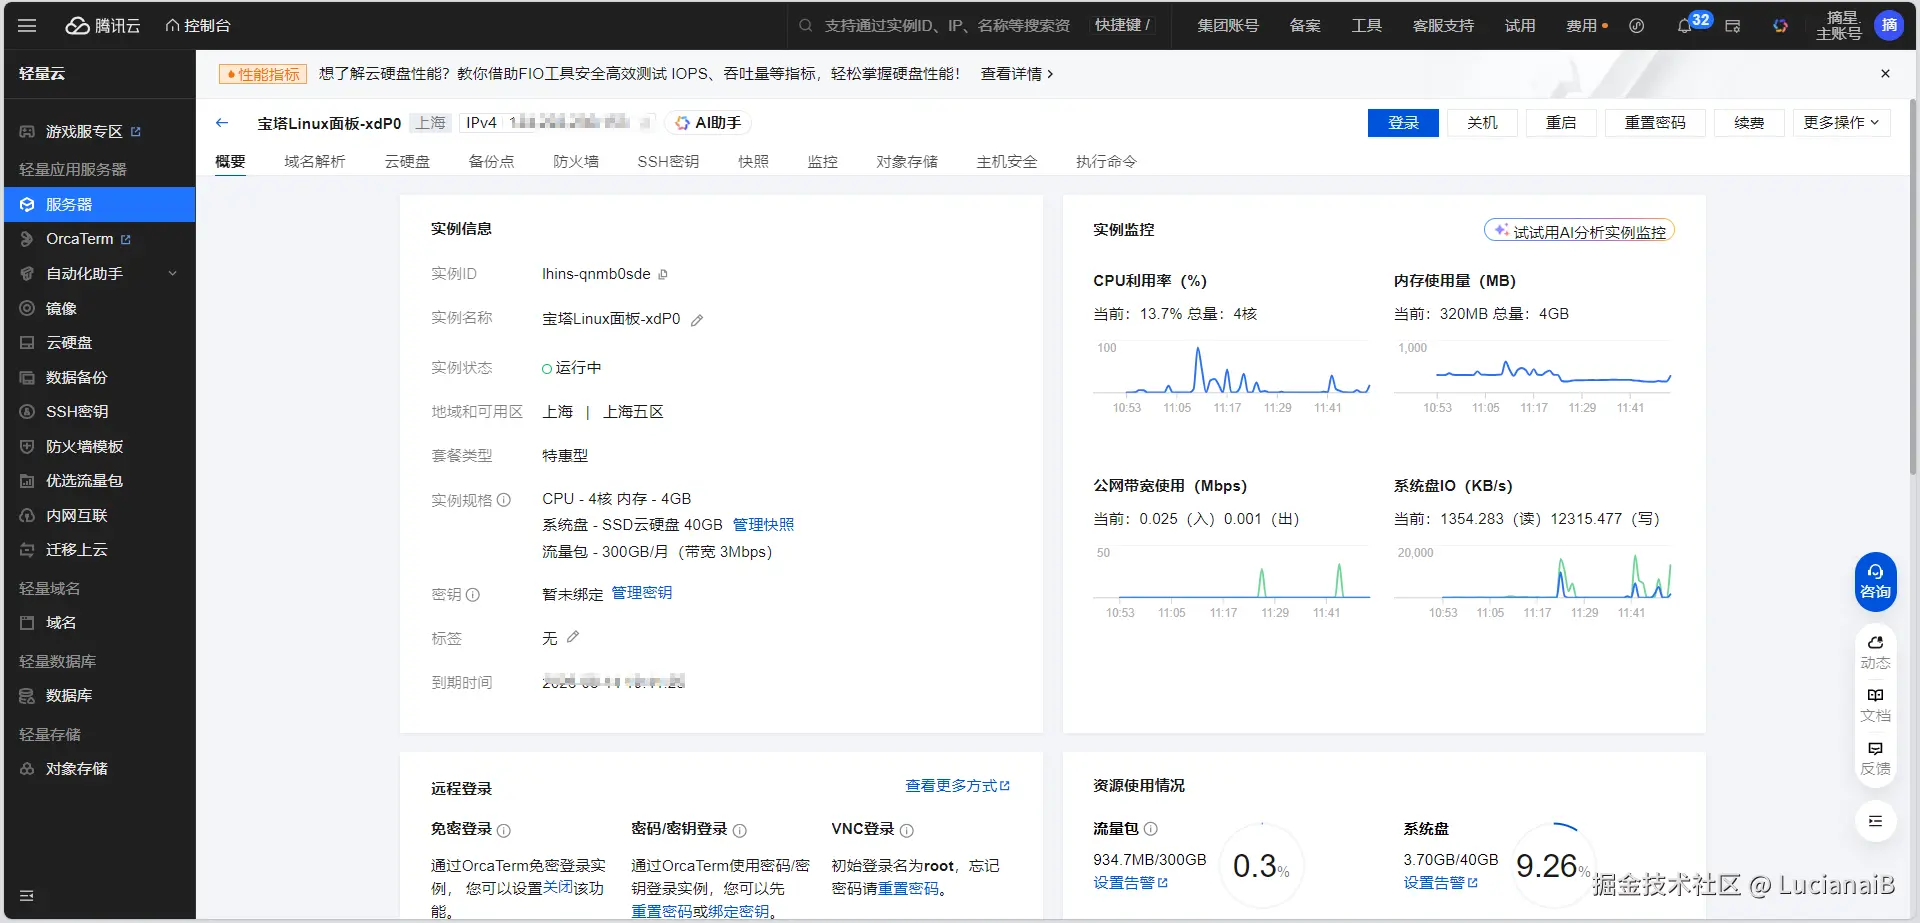
Task: Open the 管理密钥 link
Action: 642,593
